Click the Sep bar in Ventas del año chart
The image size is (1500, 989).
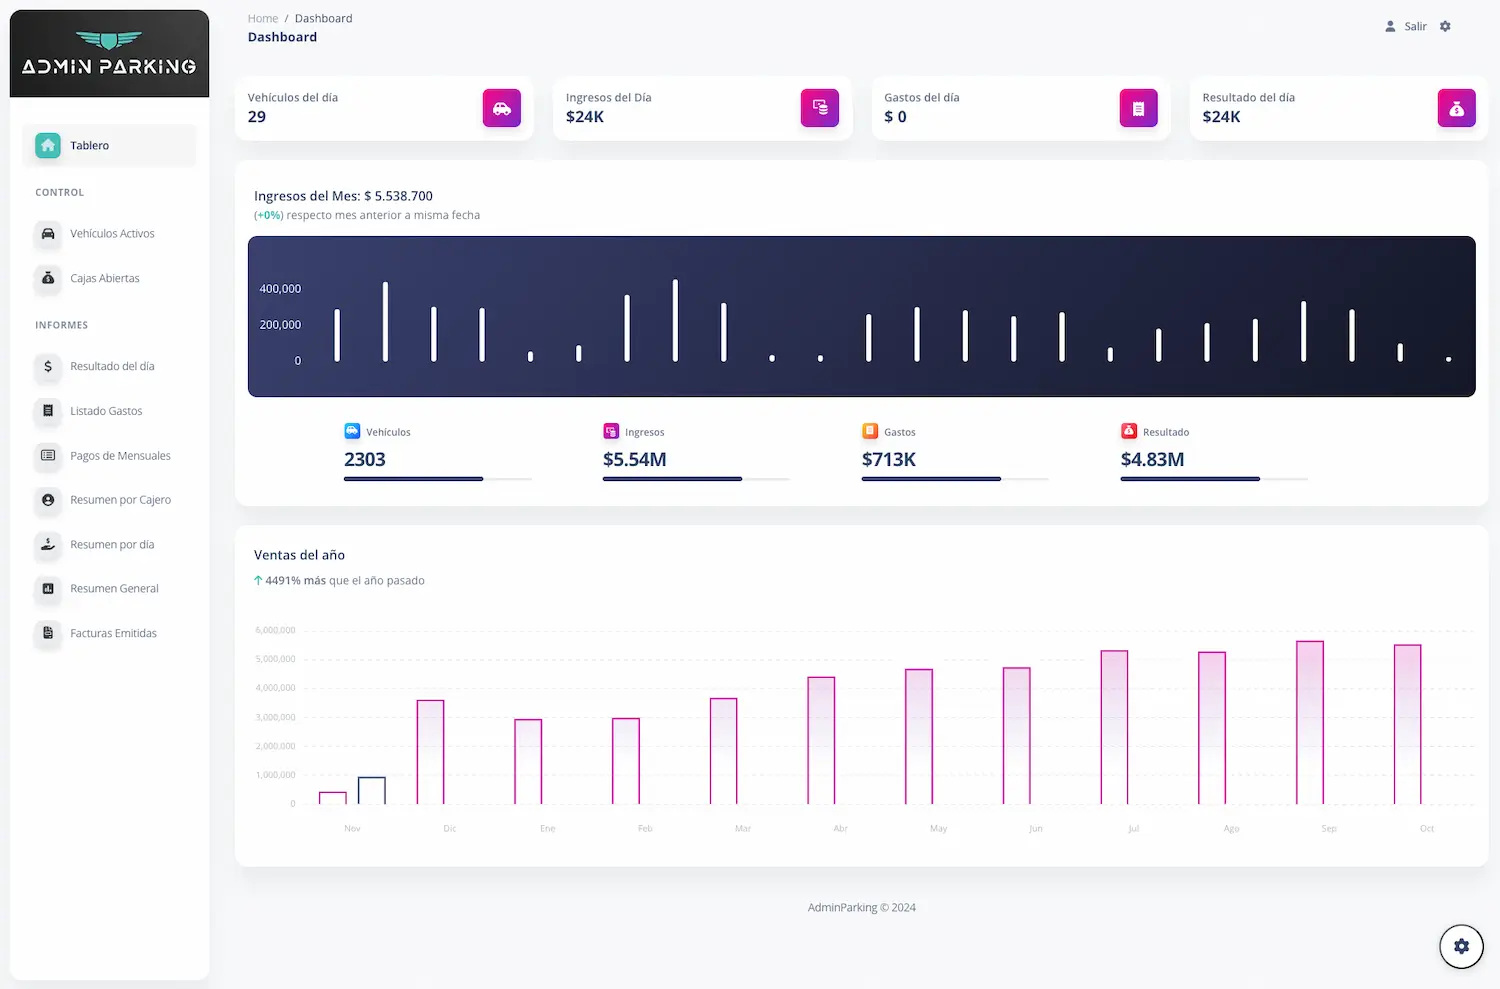pos(1309,722)
